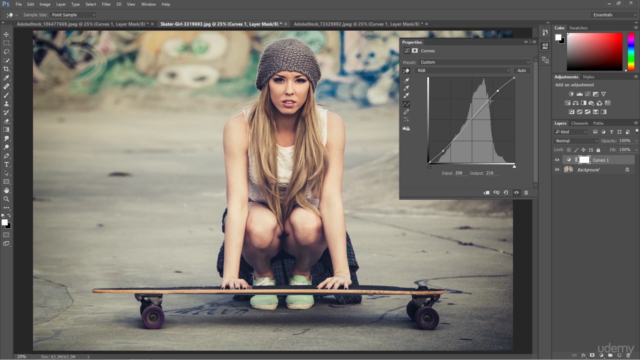Select the Move tool
This screenshot has width=640, height=360.
(6, 35)
